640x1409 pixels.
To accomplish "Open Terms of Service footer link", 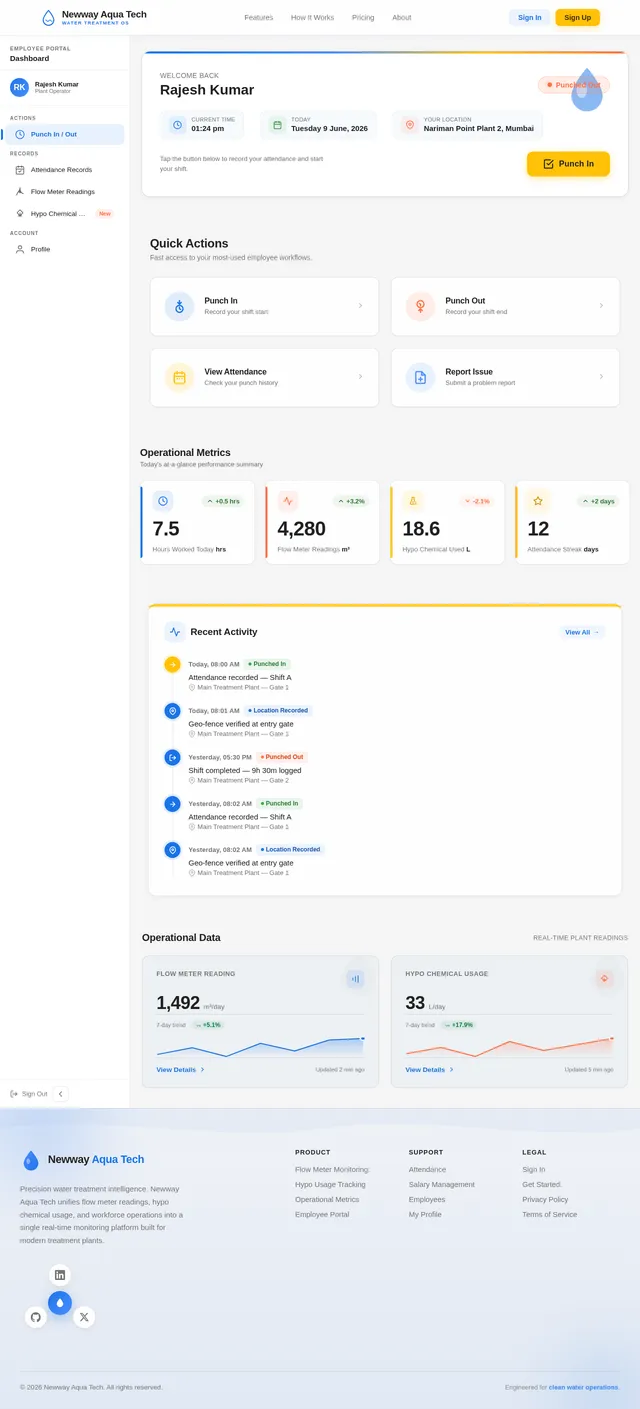I will point(549,1214).
